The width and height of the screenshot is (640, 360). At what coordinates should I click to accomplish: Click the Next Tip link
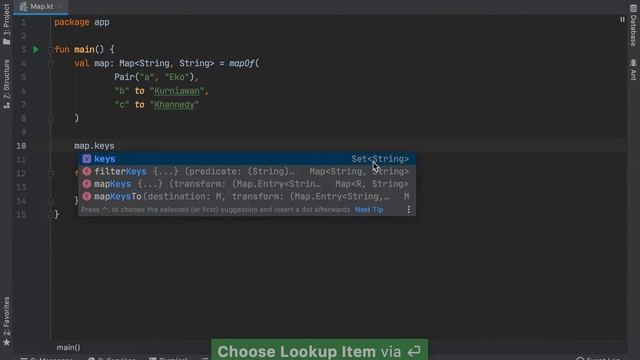369,209
